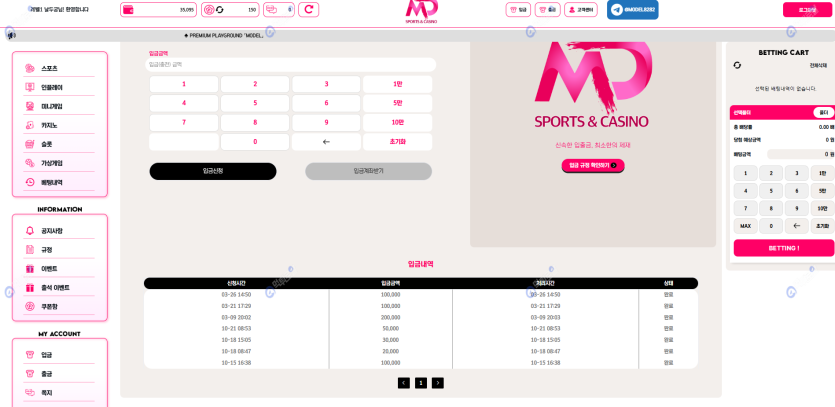
Task: Click the betting cart keypad backspace arrow
Action: (x=797, y=226)
